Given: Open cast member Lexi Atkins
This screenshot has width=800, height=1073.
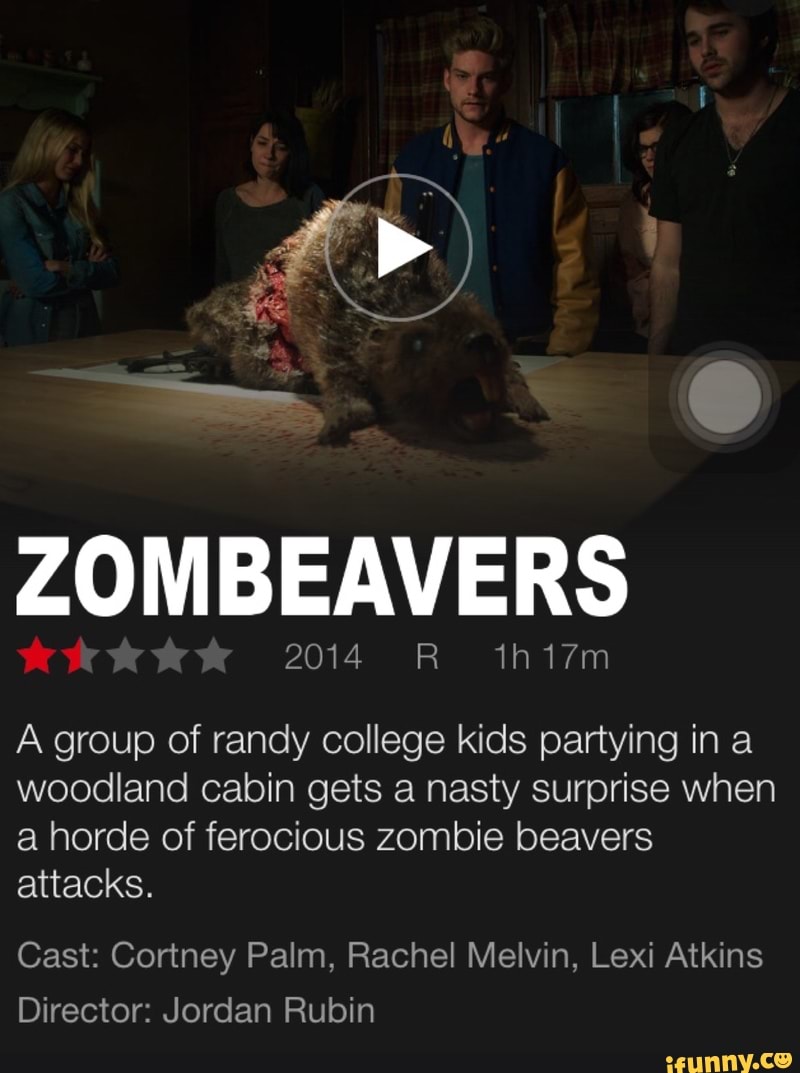Looking at the screenshot, I should [x=676, y=955].
